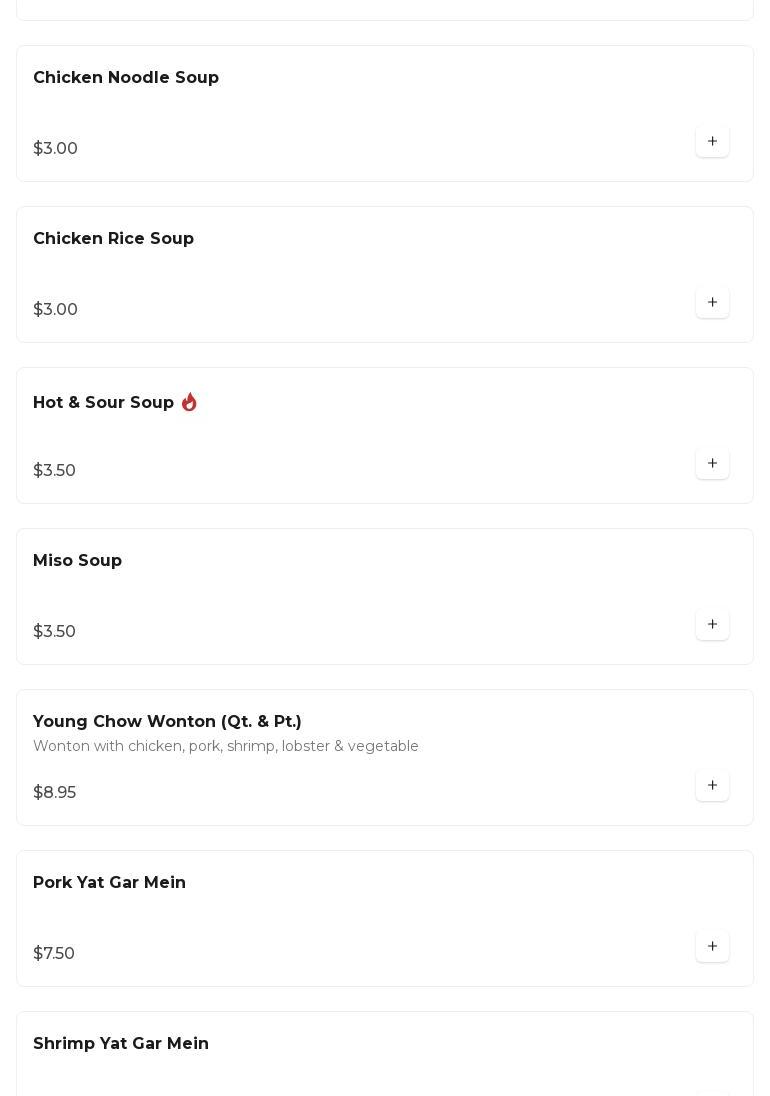This screenshot has width=770, height=1096.
Task: Open the Chicken Noodle Soup item title
Action: pos(126,78)
